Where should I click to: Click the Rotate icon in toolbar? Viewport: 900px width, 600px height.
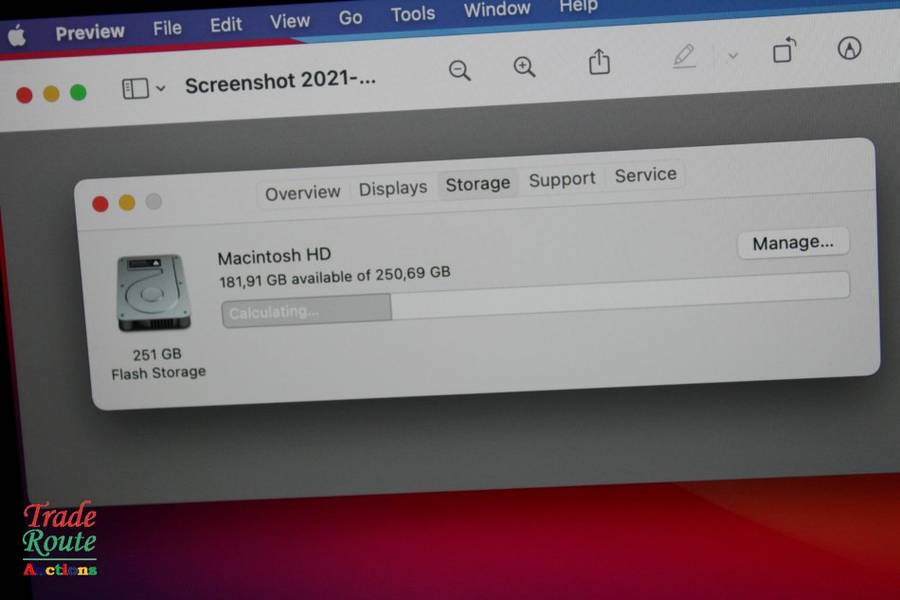coord(784,51)
